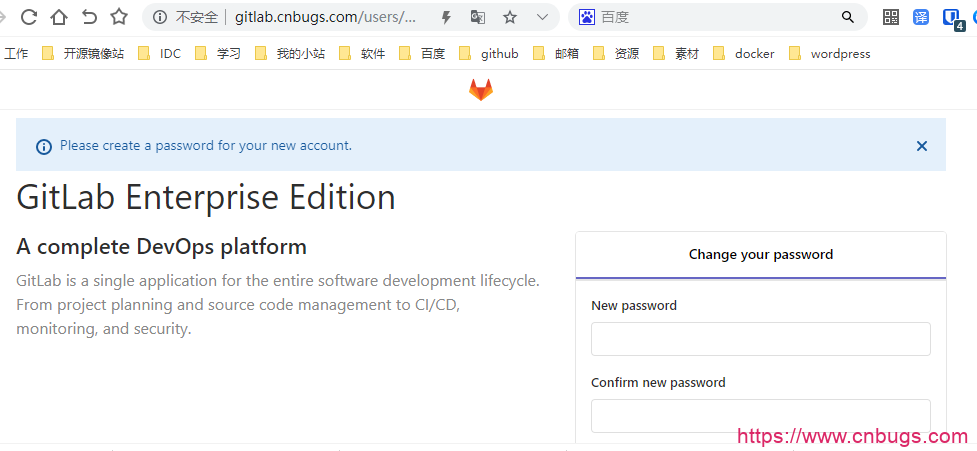Viewport: 977px width, 451px height.
Task: Go to the browser home page
Action: pos(59,17)
